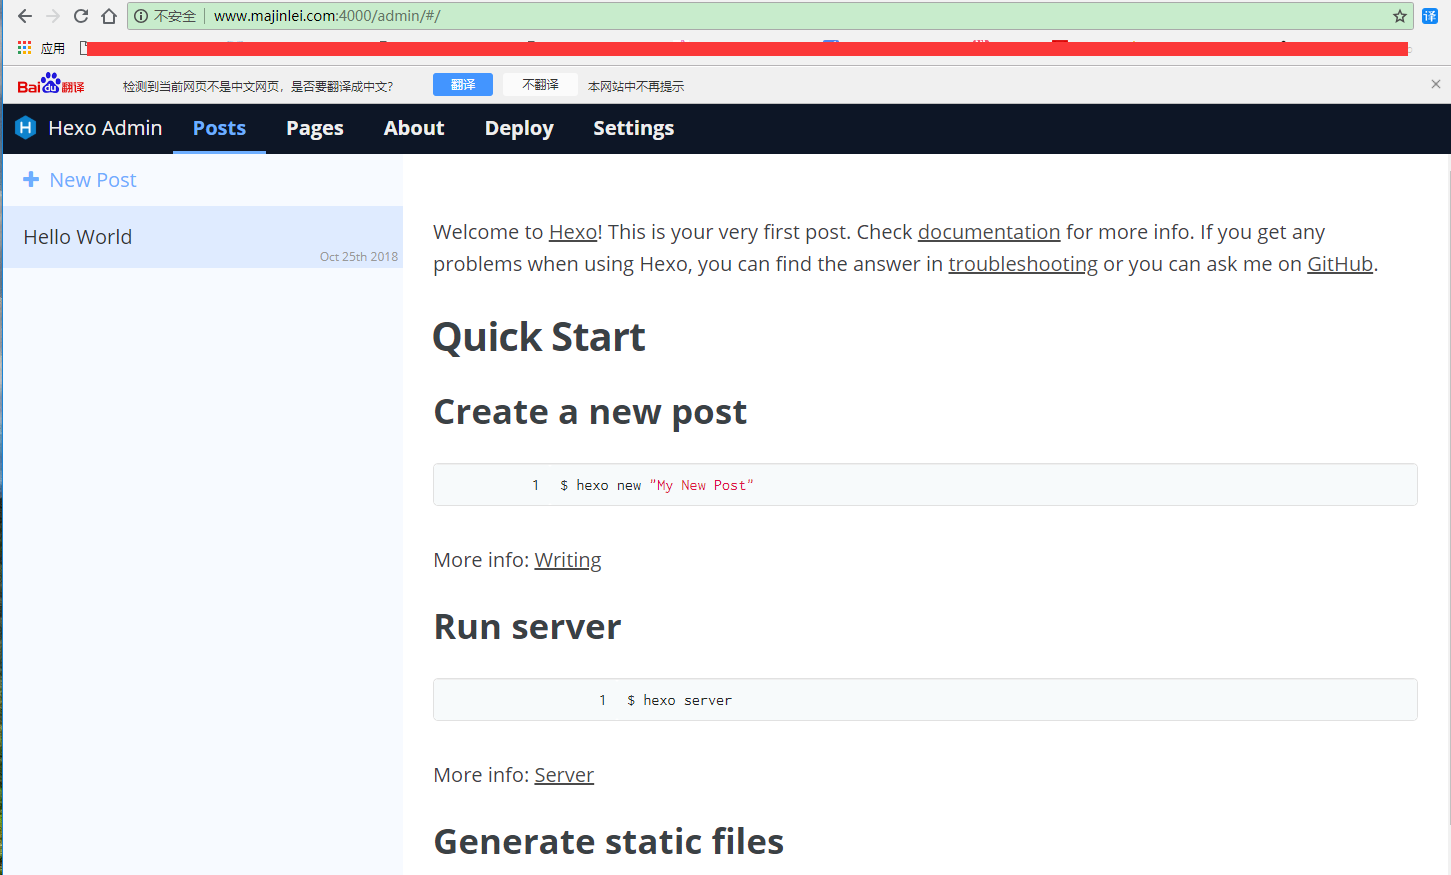Click the address bar URL field

click(770, 16)
